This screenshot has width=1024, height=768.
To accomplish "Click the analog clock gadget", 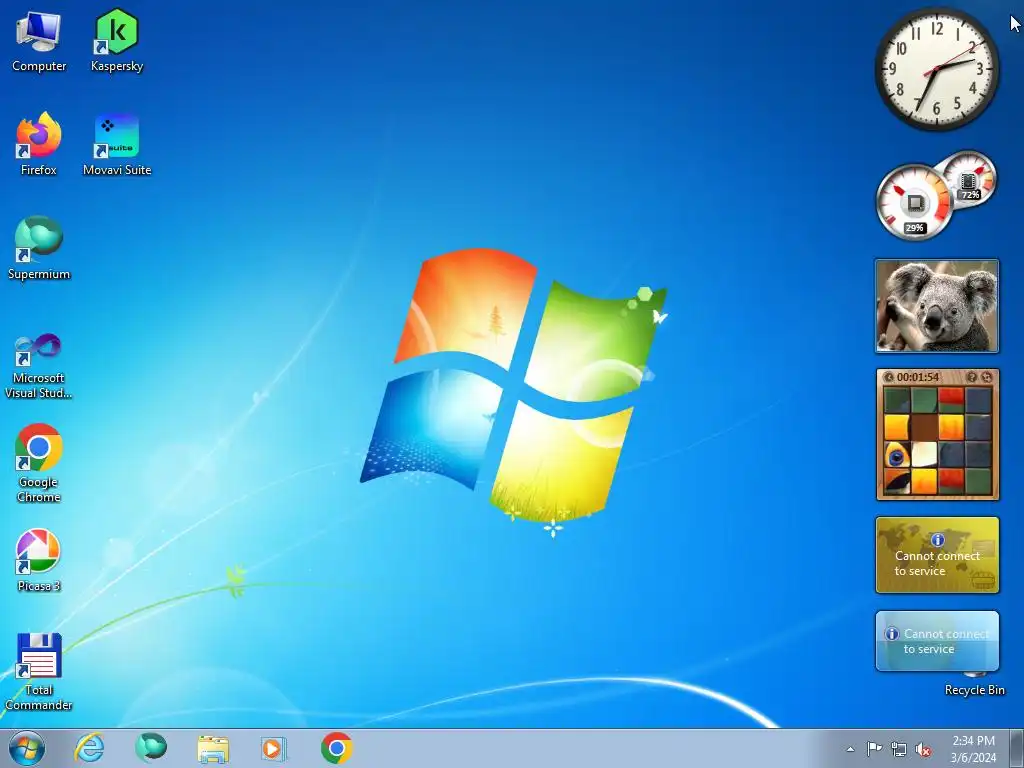I will [936, 69].
